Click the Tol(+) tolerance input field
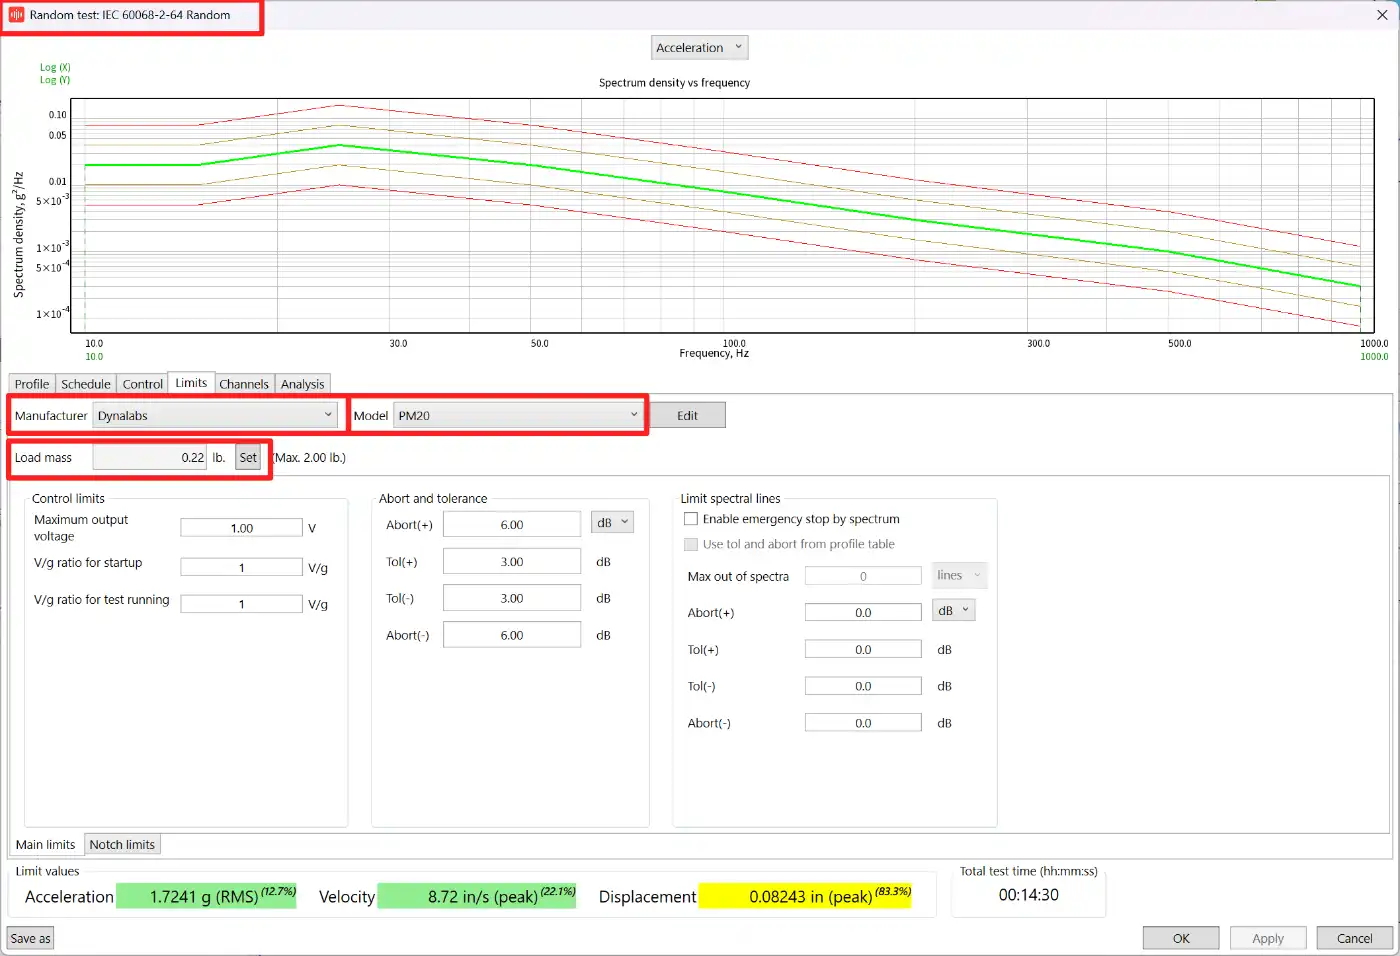 [x=511, y=562]
